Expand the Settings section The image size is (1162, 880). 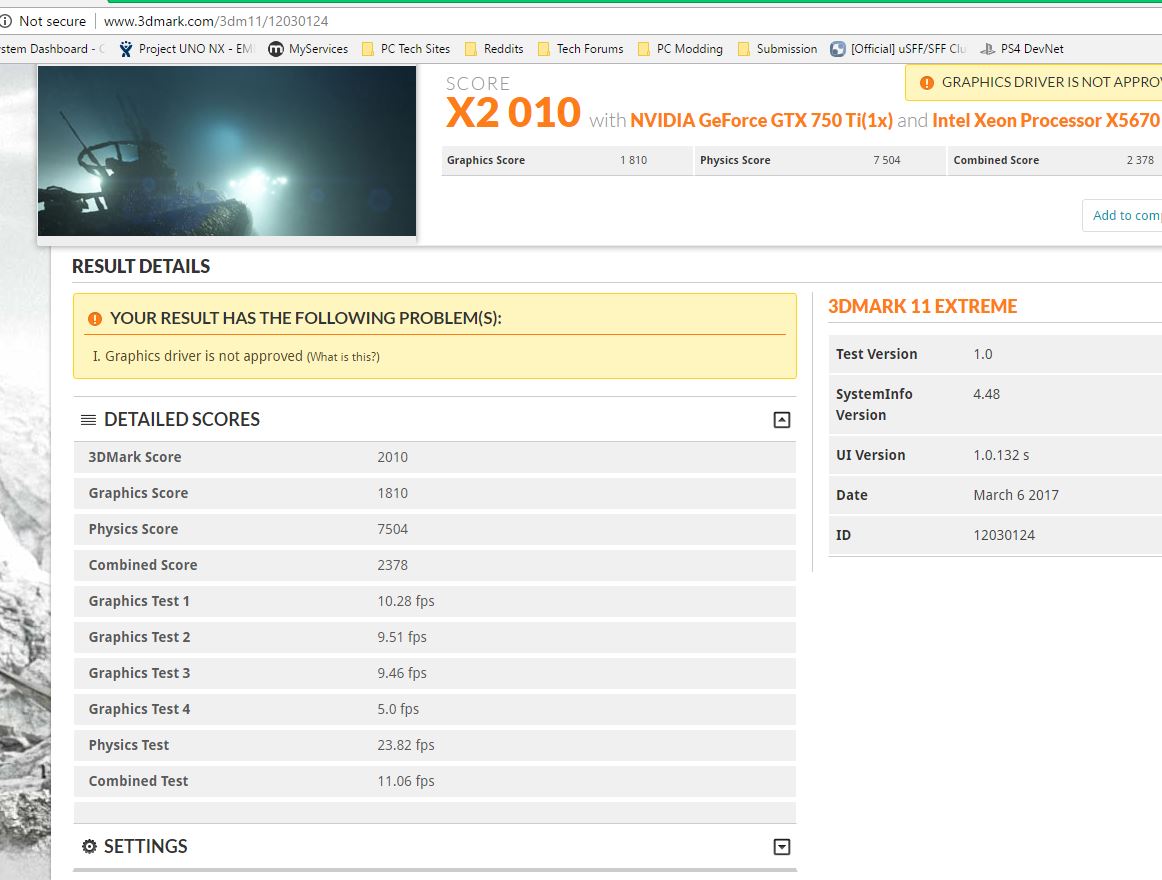click(782, 847)
